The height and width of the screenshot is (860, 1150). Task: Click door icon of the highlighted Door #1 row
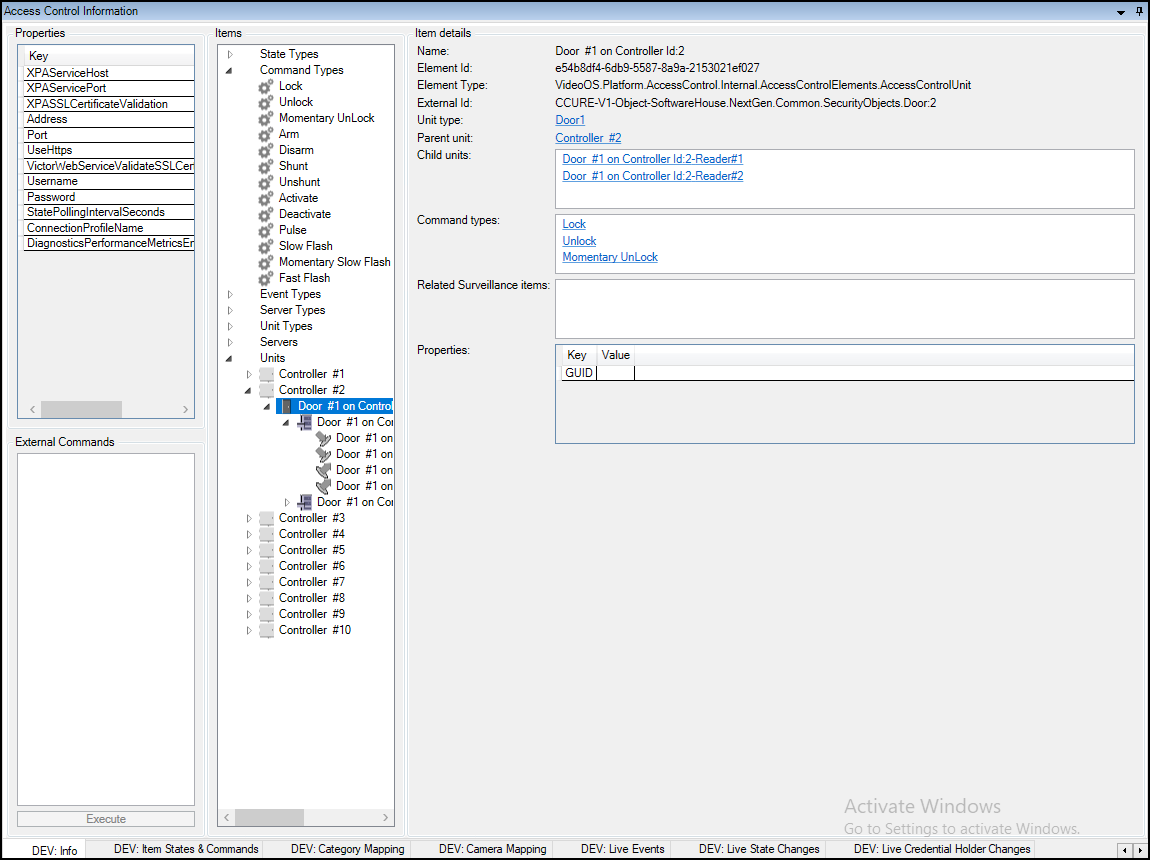coord(286,406)
